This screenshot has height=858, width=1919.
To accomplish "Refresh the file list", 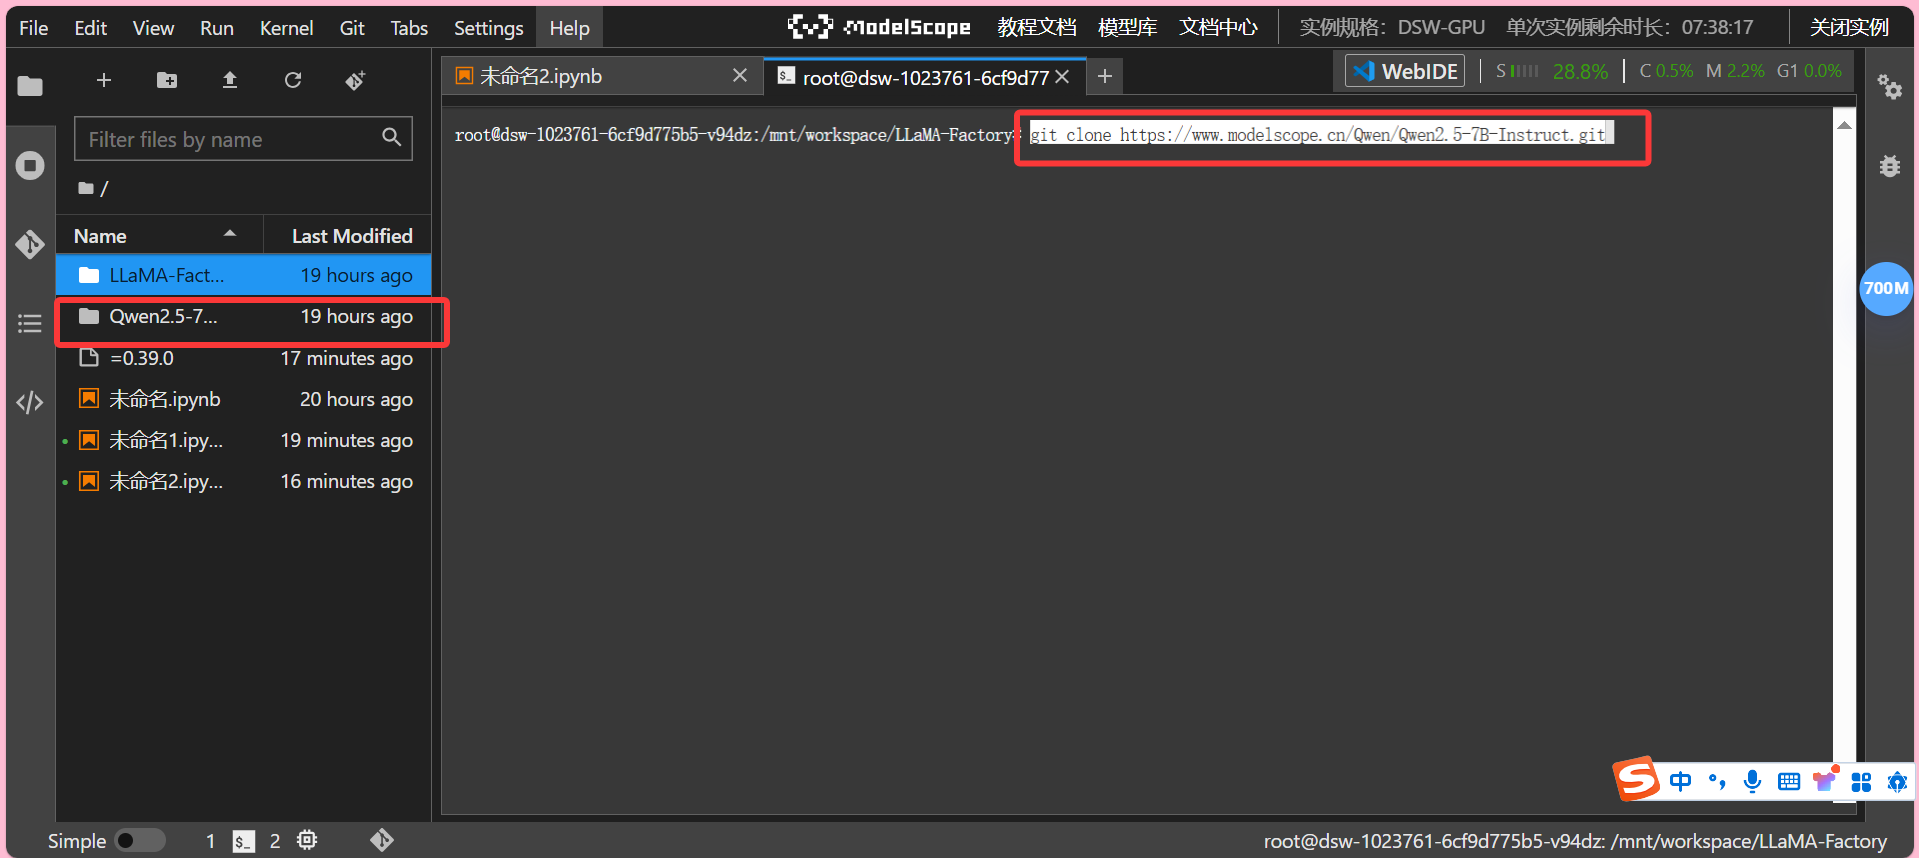I will click(293, 80).
